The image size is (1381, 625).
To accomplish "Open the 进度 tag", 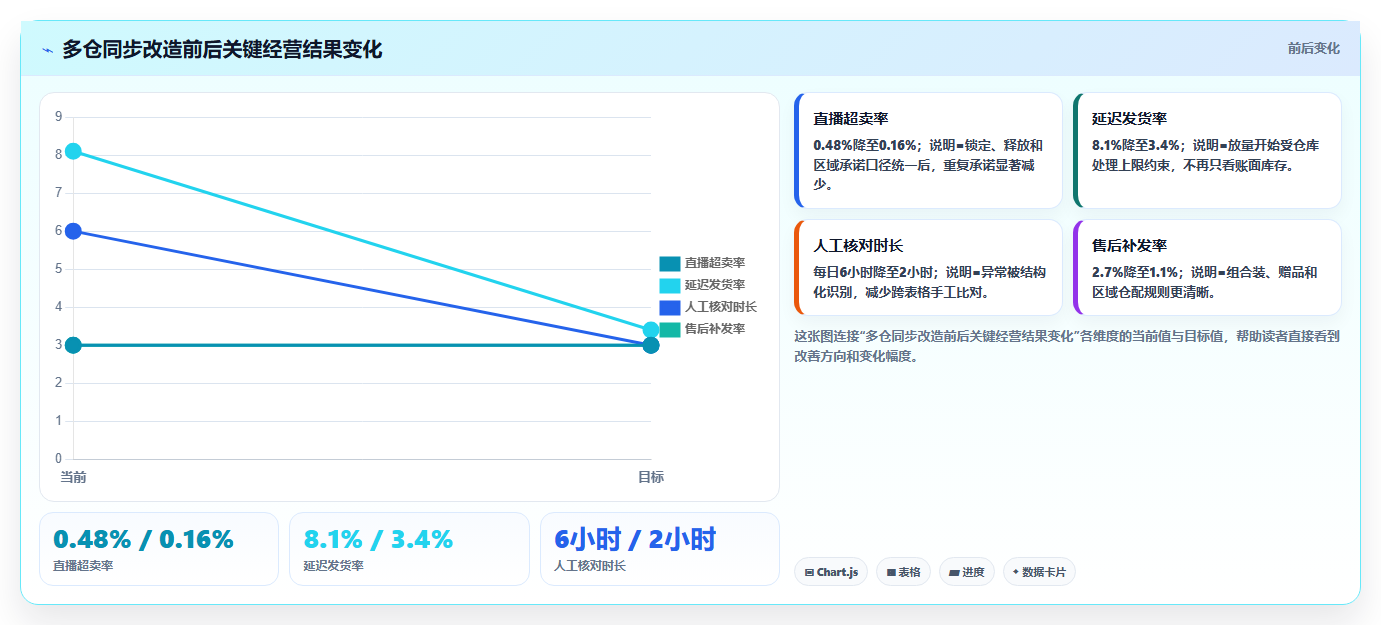I will click(967, 572).
